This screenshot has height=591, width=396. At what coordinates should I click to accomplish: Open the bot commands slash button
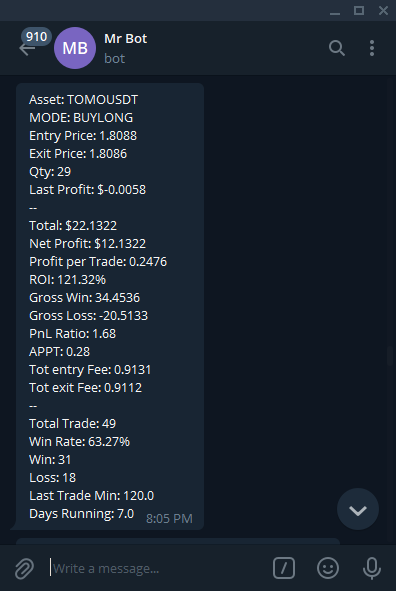tap(284, 568)
